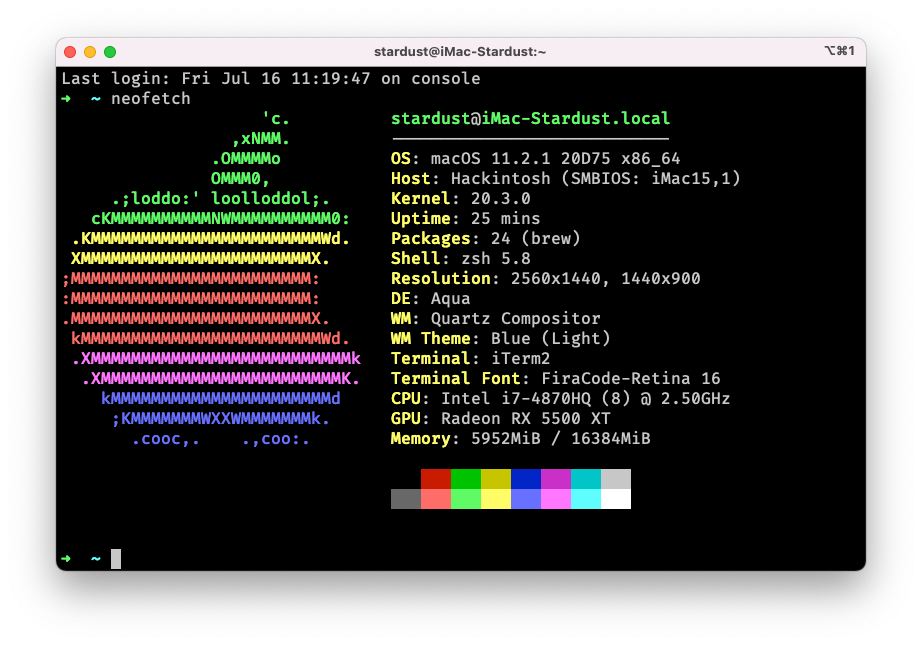Click the light gray color block
The image size is (922, 645).
(x=616, y=479)
